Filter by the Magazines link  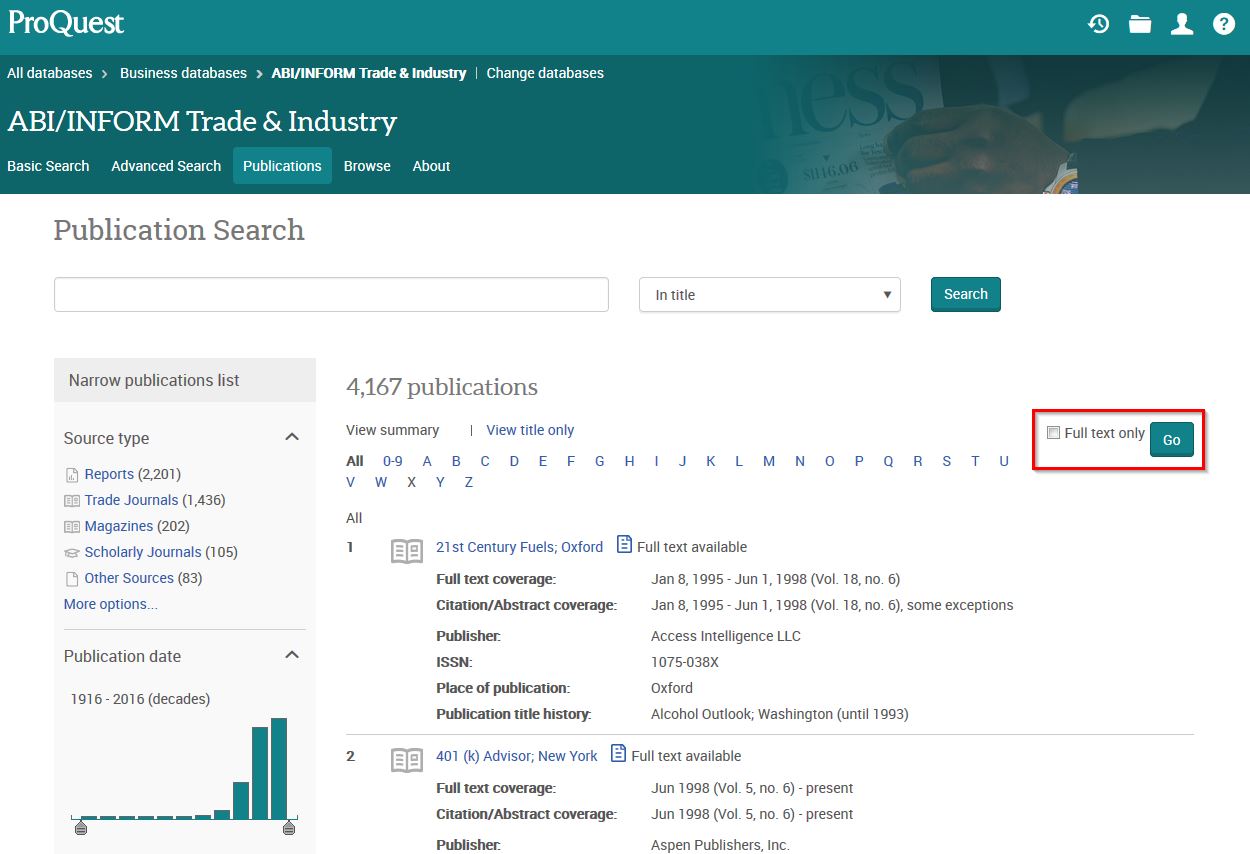tap(119, 526)
